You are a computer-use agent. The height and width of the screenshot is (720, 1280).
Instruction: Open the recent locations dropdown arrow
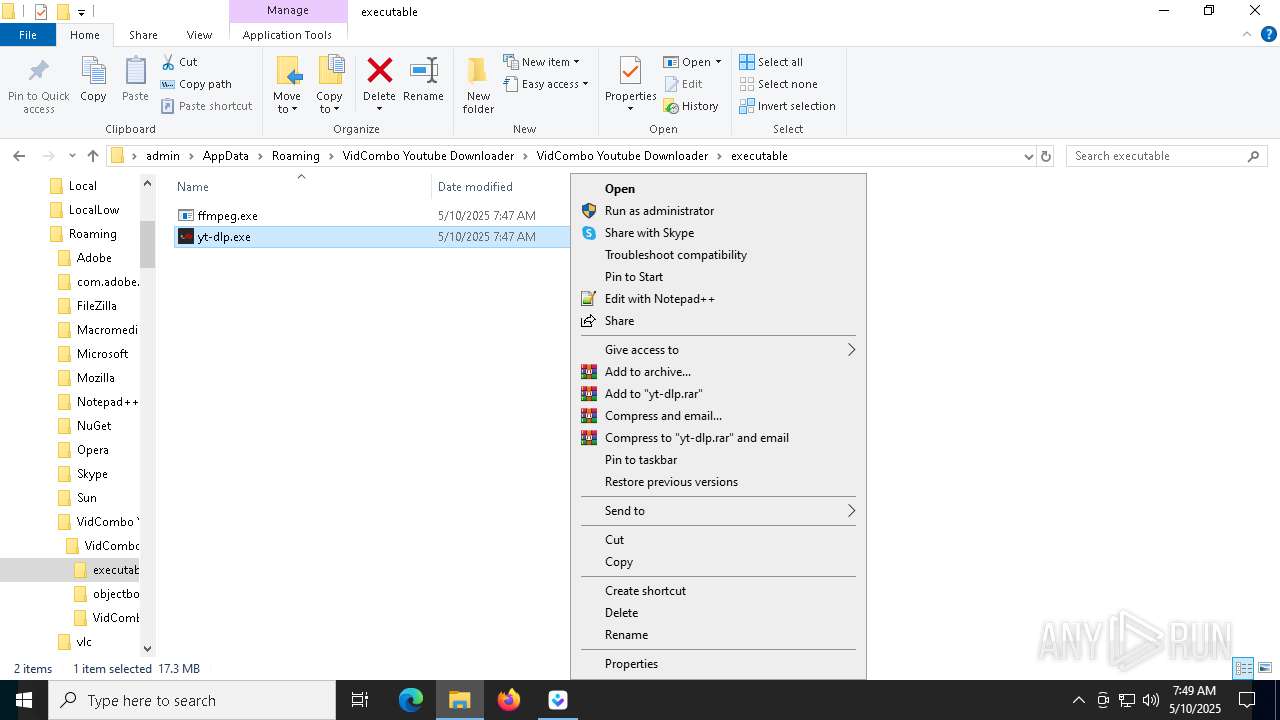pos(72,156)
